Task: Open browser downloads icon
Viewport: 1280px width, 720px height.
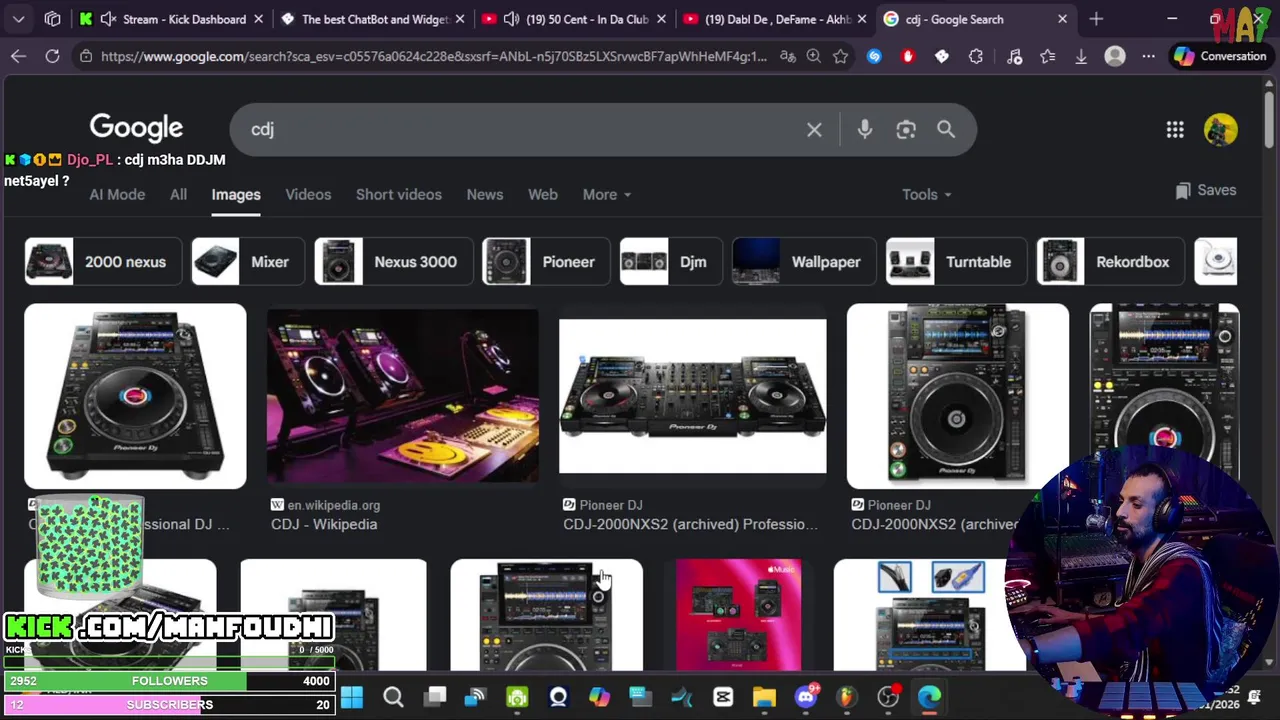Action: pyautogui.click(x=1081, y=57)
